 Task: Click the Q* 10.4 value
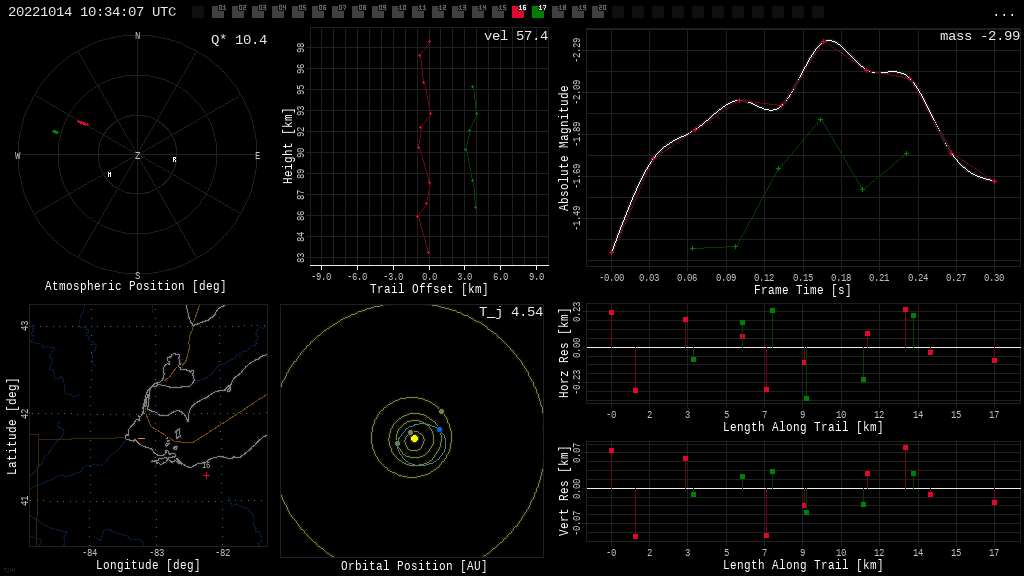[x=239, y=40]
